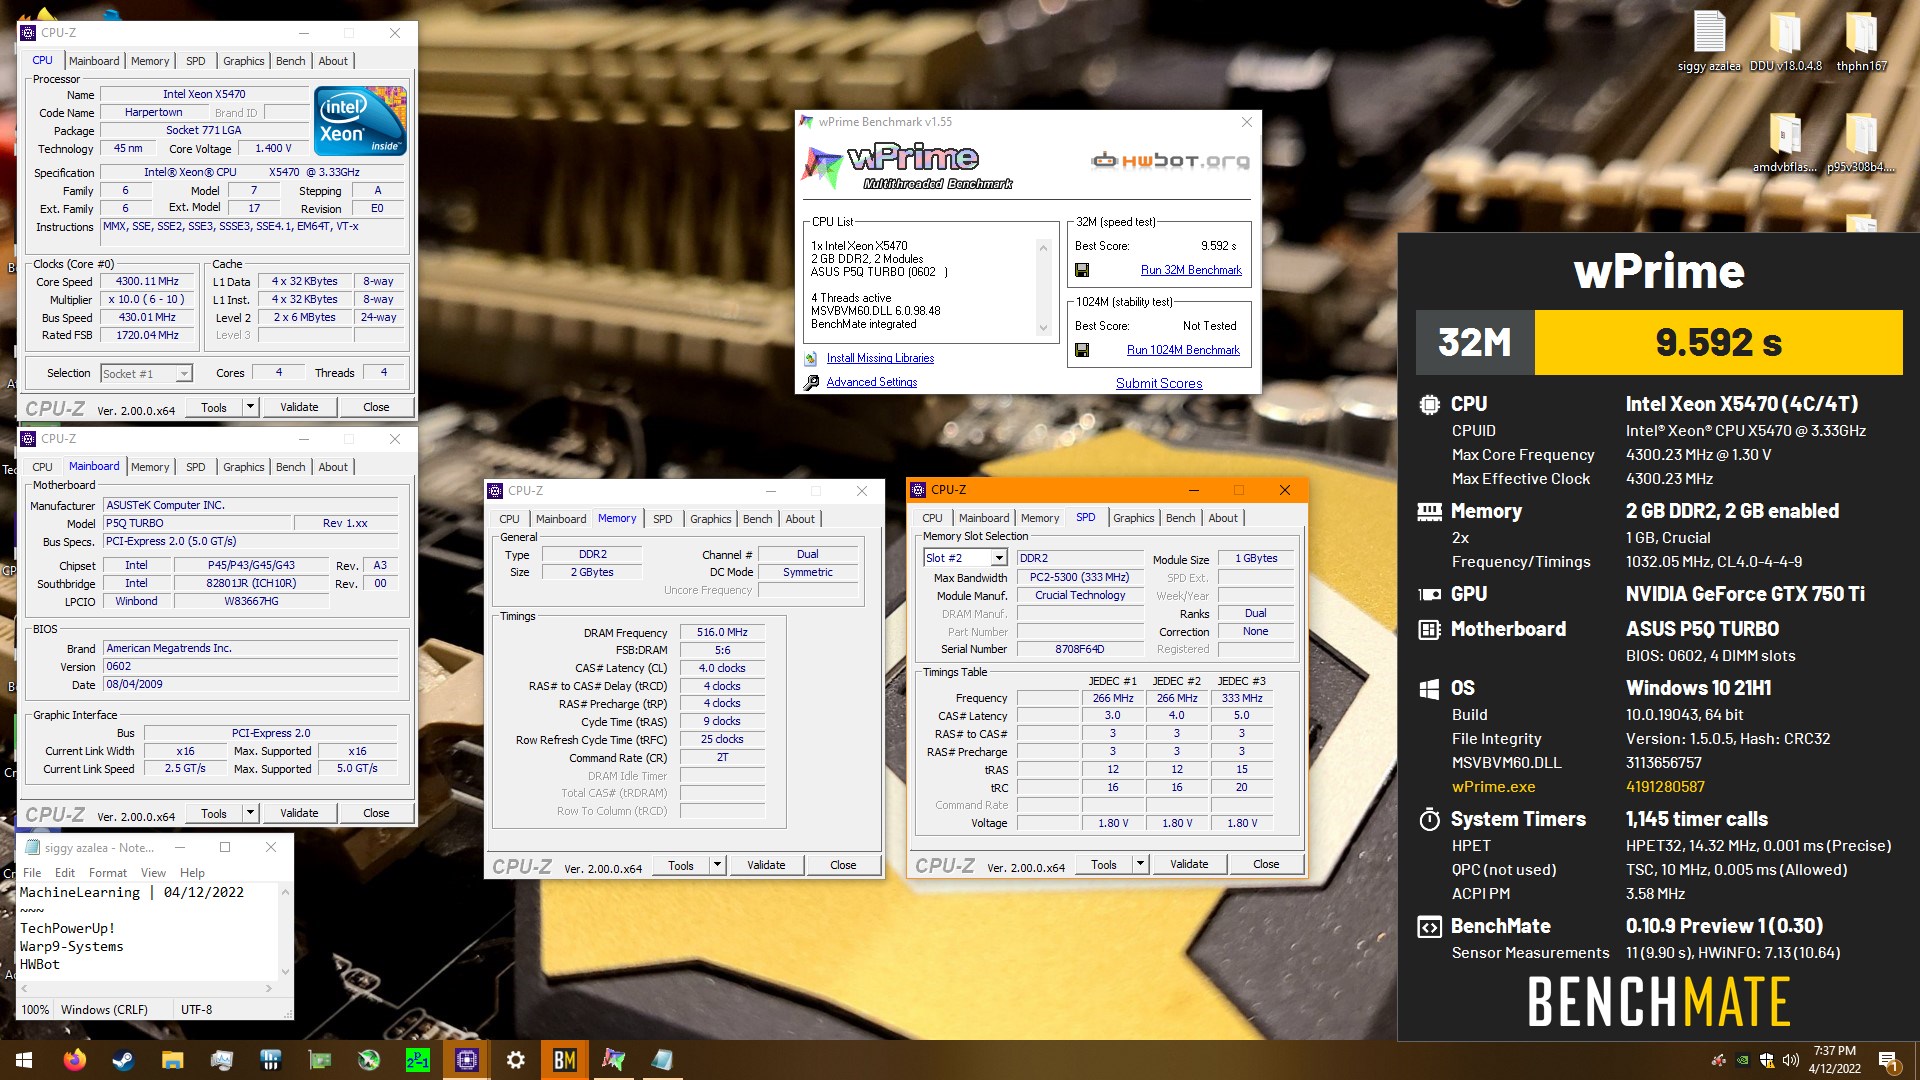Click the Tools button in the top CPU-Z window
The height and width of the screenshot is (1080, 1920).
214,407
